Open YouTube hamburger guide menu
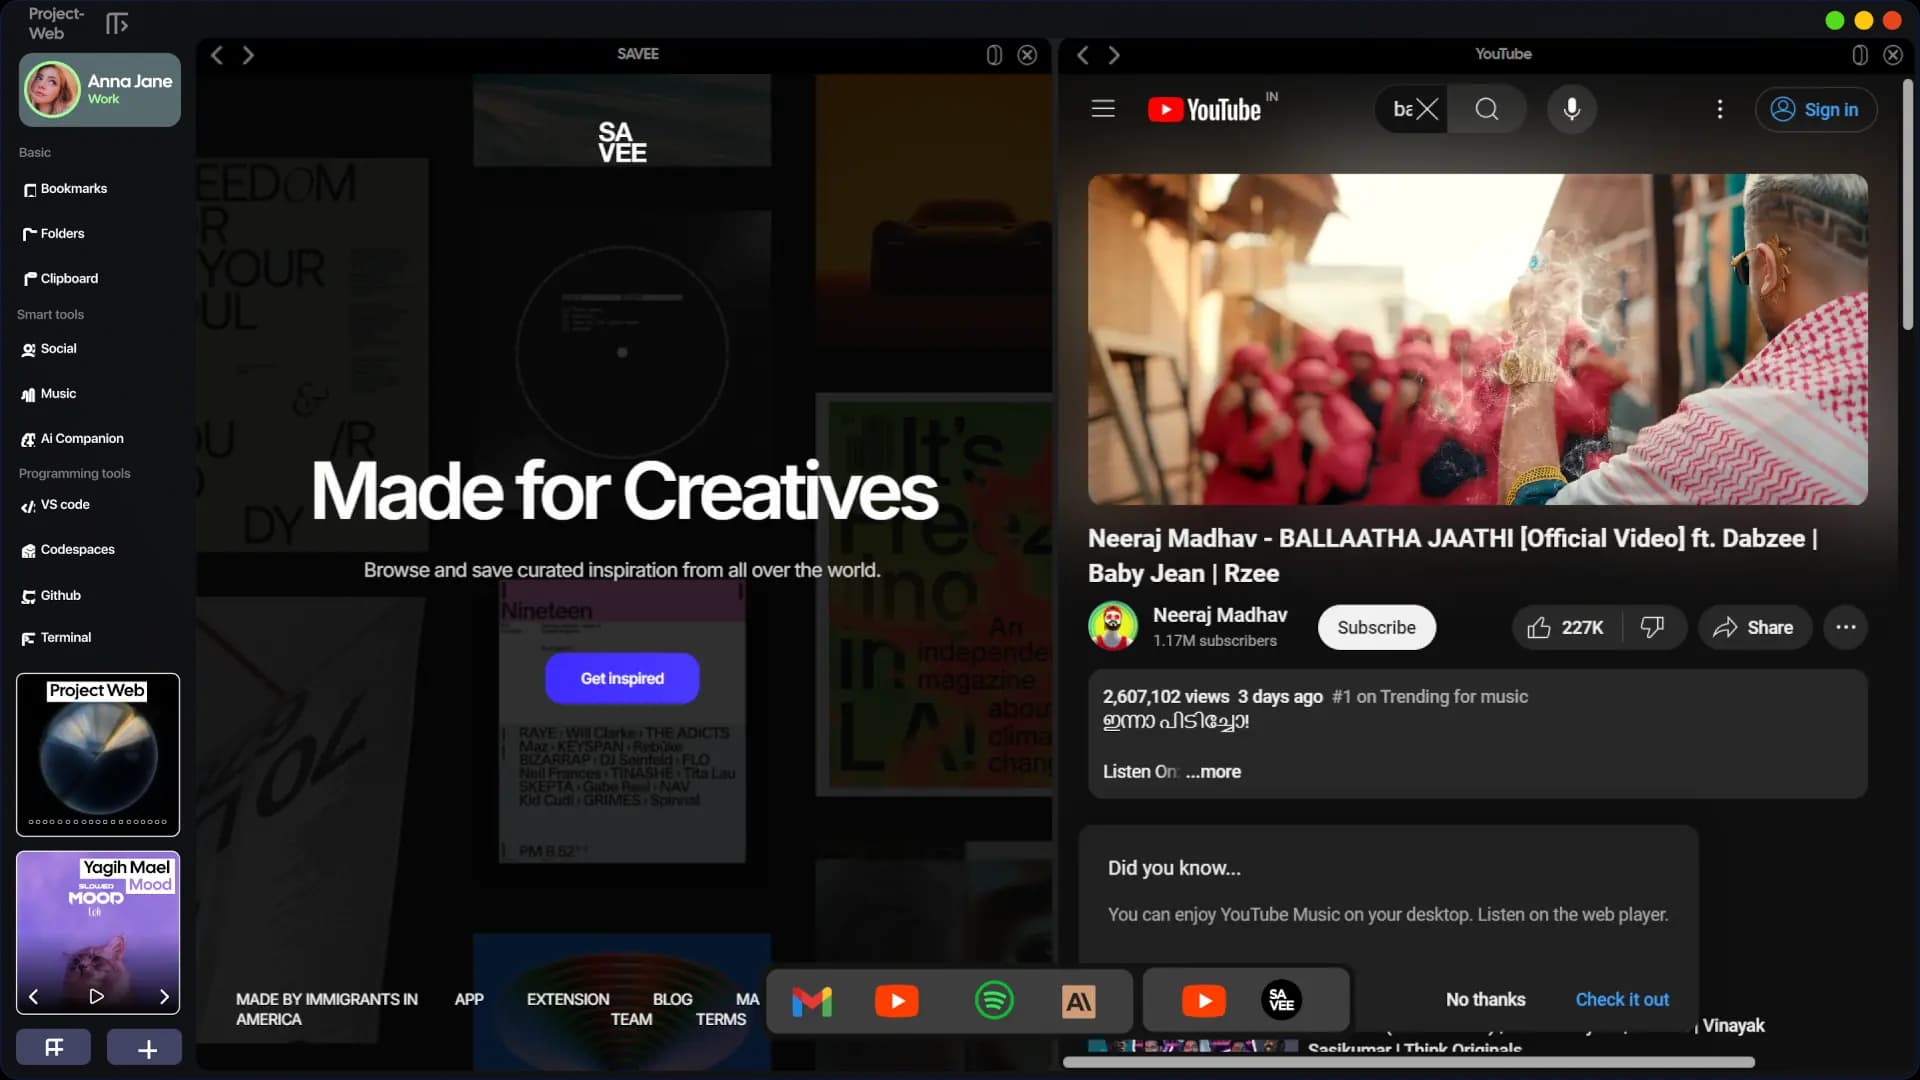Viewport: 1920px width, 1080px height. [1102, 109]
